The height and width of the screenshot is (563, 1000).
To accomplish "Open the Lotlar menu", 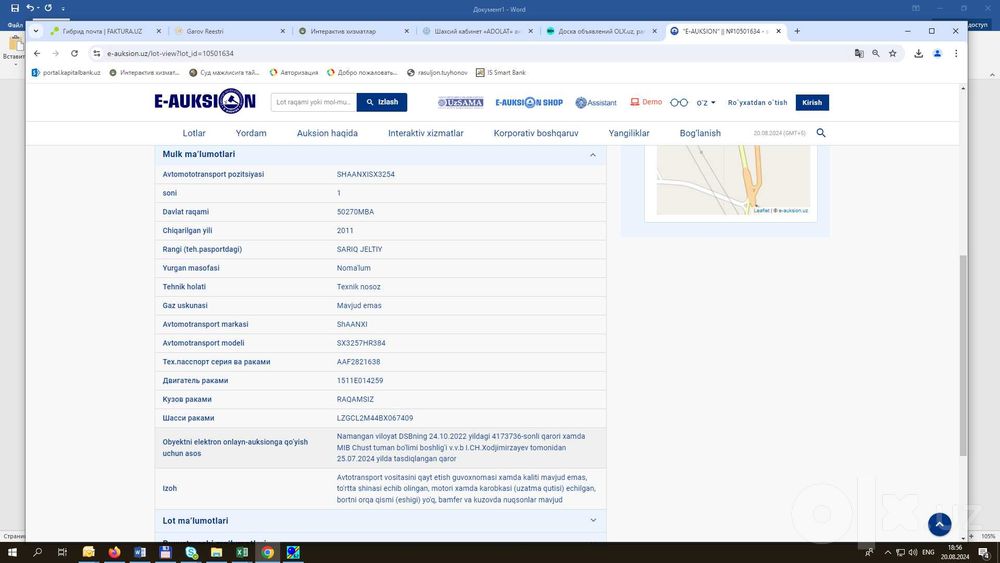I will [x=194, y=133].
